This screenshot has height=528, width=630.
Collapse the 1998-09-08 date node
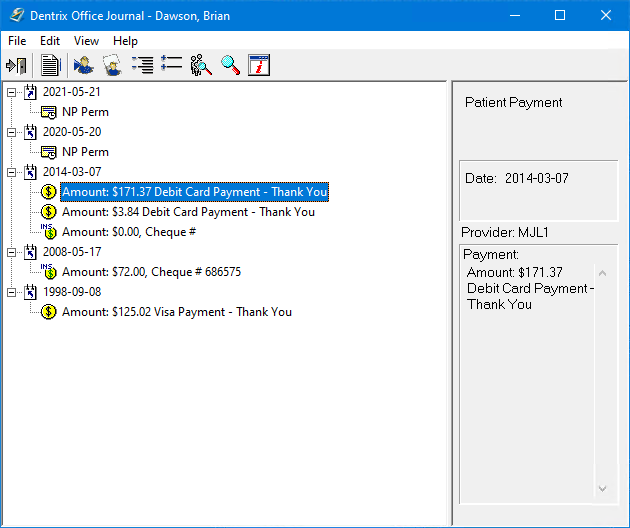click(11, 292)
